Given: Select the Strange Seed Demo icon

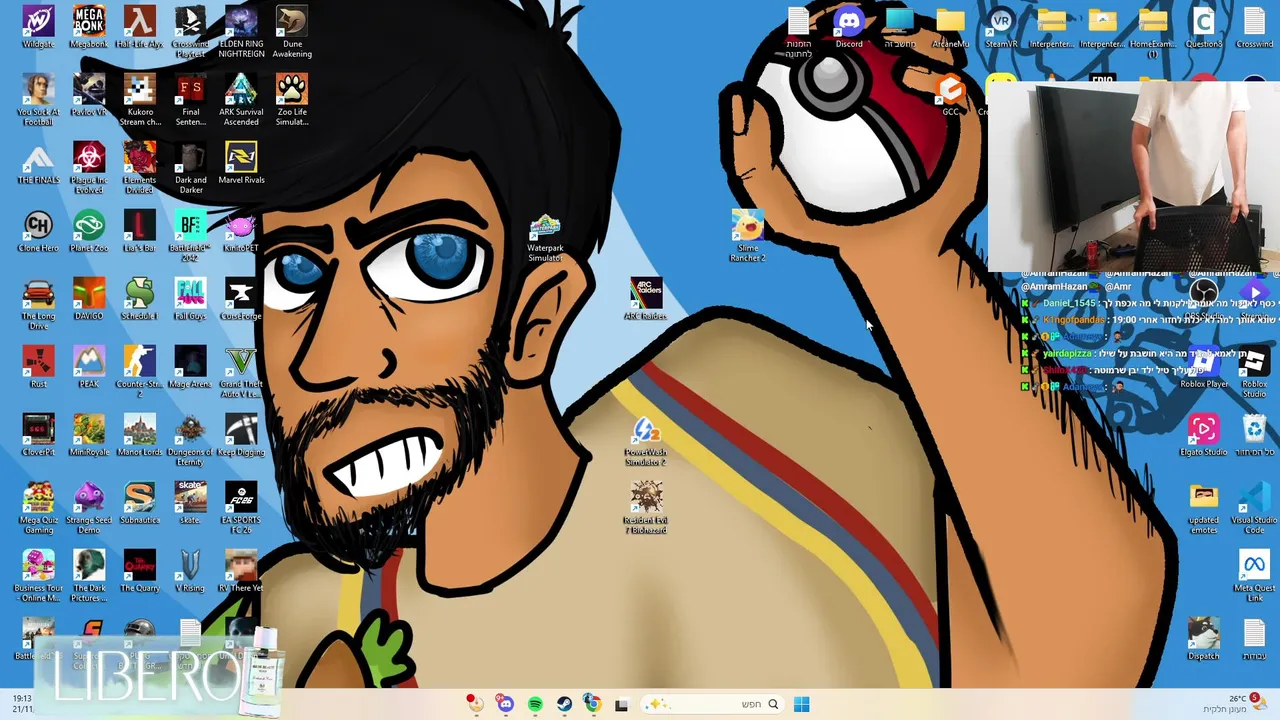Looking at the screenshot, I should (89, 508).
